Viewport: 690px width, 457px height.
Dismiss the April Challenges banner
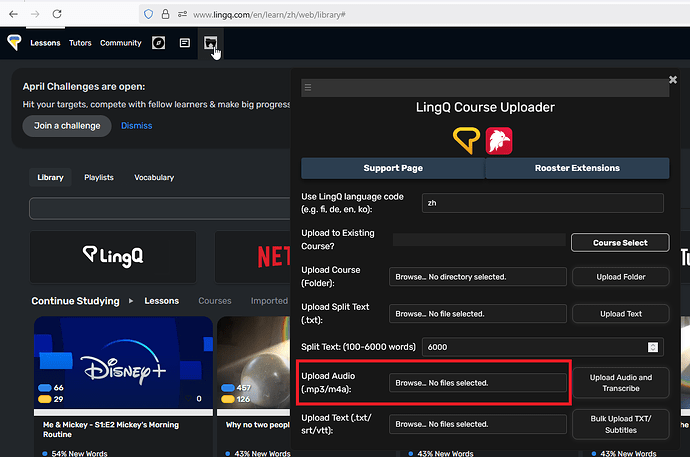[136, 126]
